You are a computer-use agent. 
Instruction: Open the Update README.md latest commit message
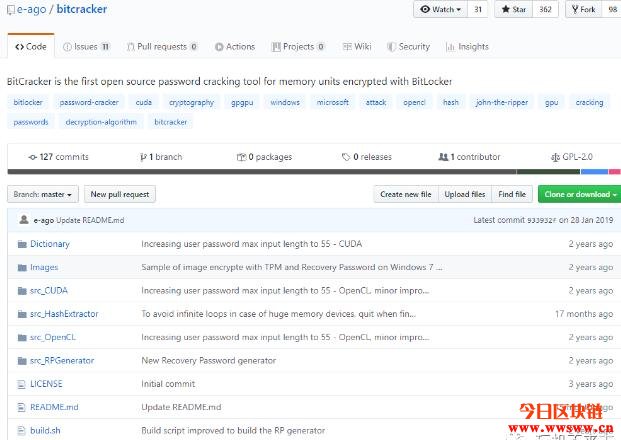[x=90, y=220]
